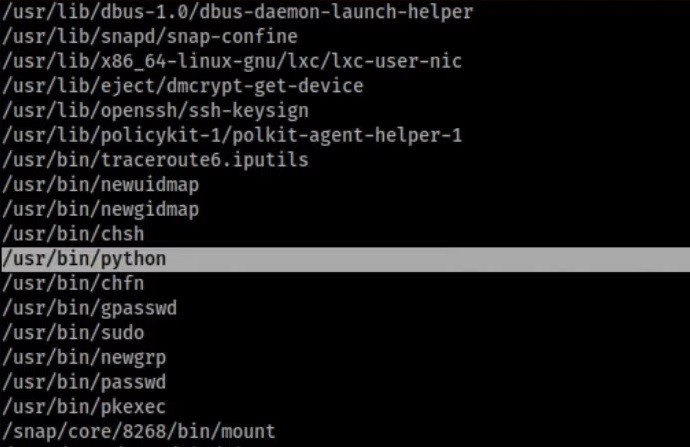The width and height of the screenshot is (690, 447).
Task: Click the /usr/lib/snapd/snap-confine line
Action: 150,37
